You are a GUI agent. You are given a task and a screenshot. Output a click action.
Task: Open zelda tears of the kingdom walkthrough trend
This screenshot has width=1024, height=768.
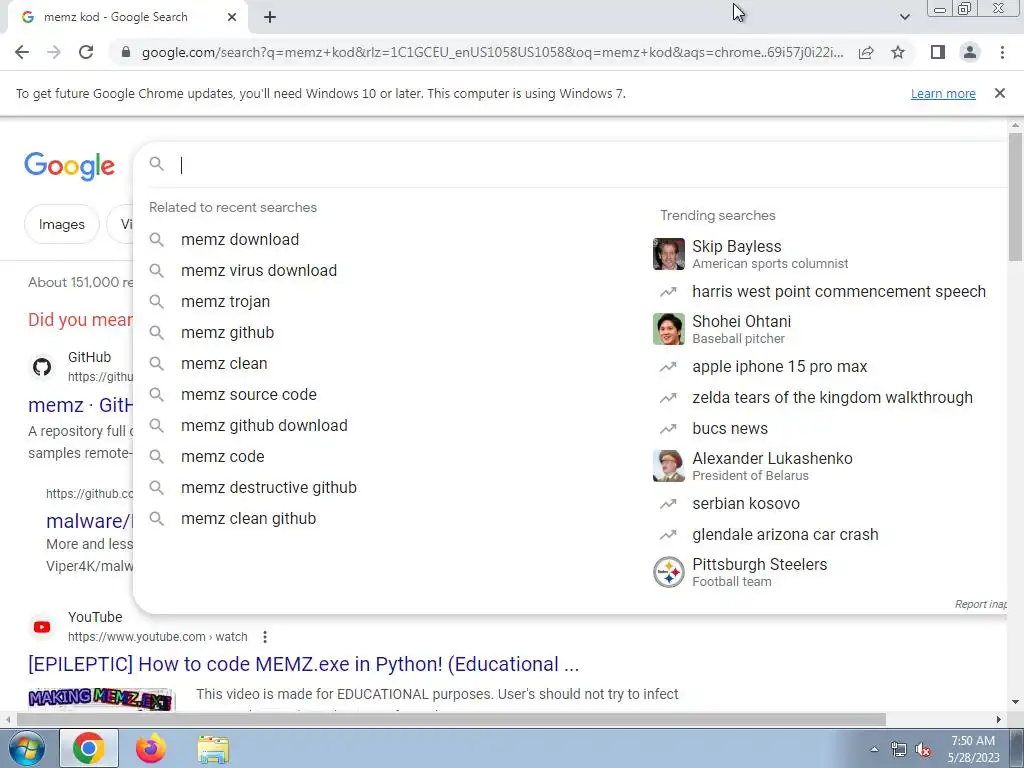(832, 398)
